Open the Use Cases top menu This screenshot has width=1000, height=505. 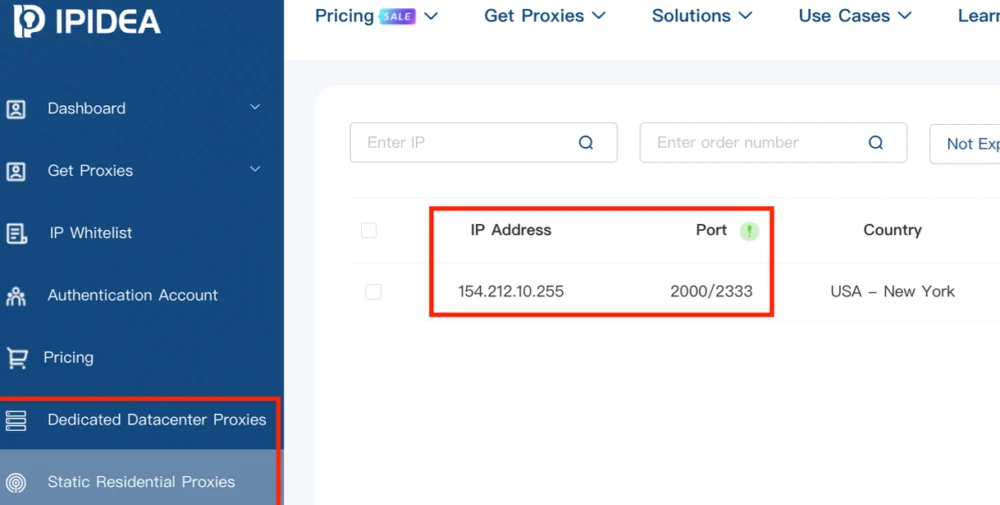click(x=855, y=16)
